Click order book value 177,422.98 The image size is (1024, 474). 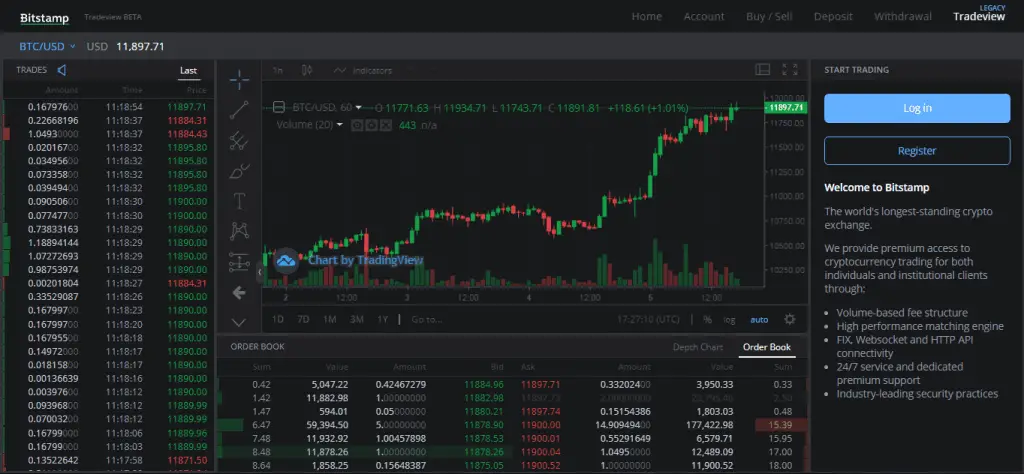[x=708, y=424]
